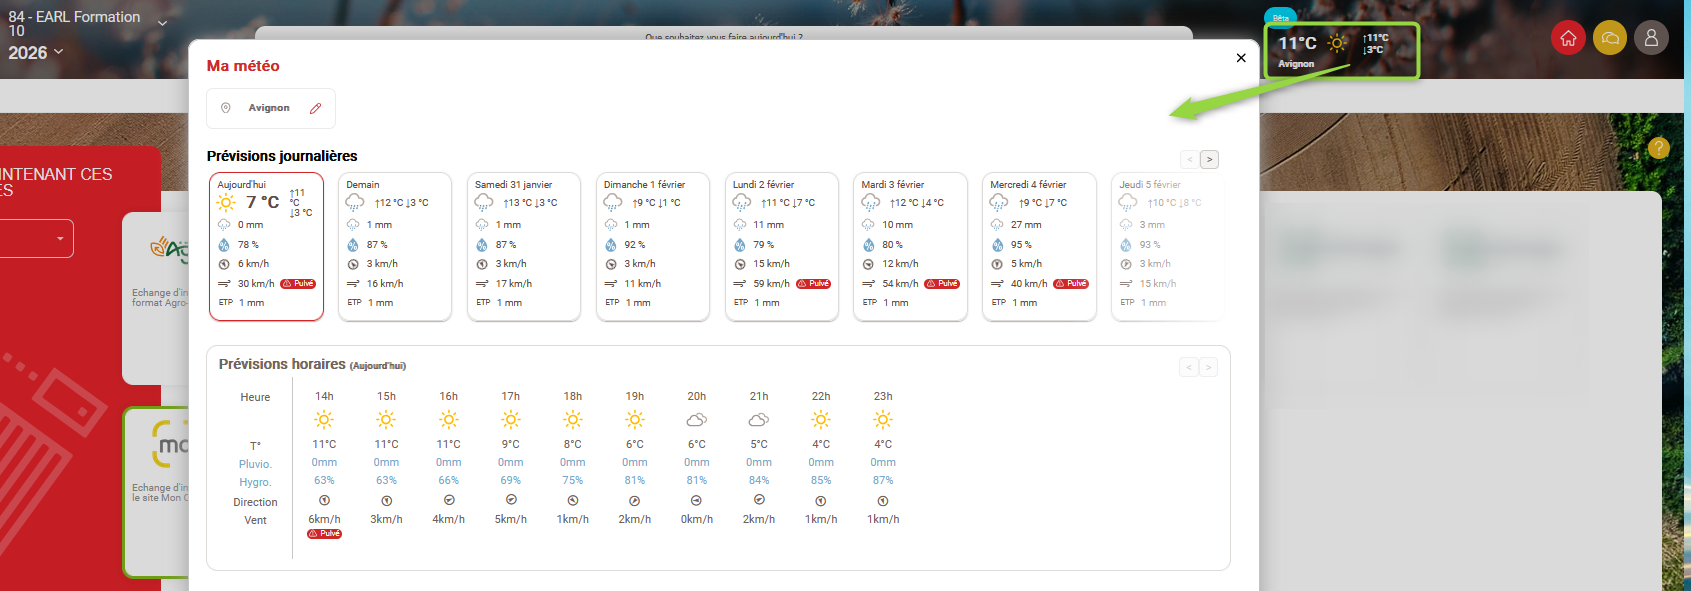Open the user profile icon
Screen dimensions: 1691x591
click(1651, 38)
